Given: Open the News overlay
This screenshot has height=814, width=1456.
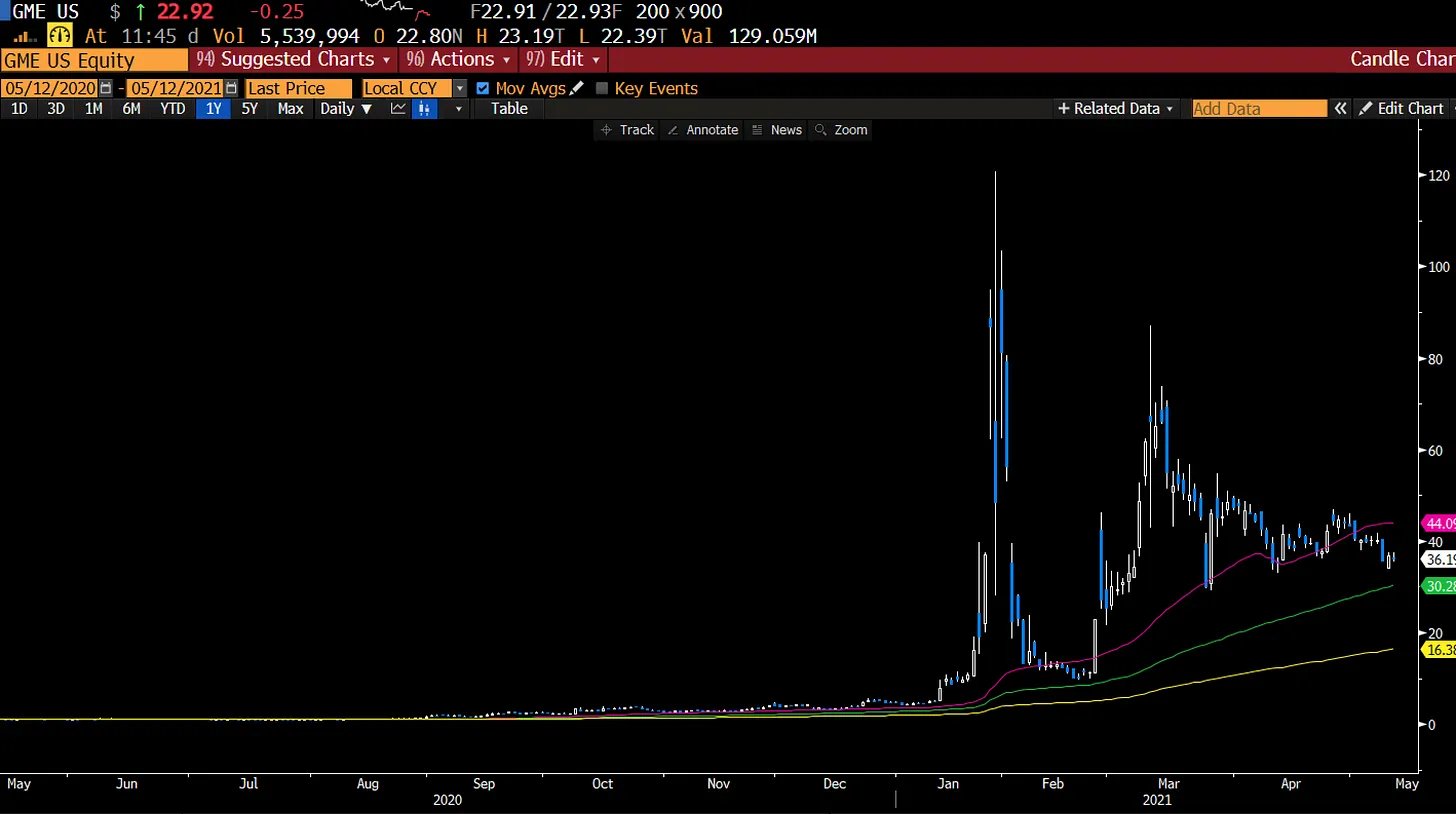Looking at the screenshot, I should click(777, 130).
